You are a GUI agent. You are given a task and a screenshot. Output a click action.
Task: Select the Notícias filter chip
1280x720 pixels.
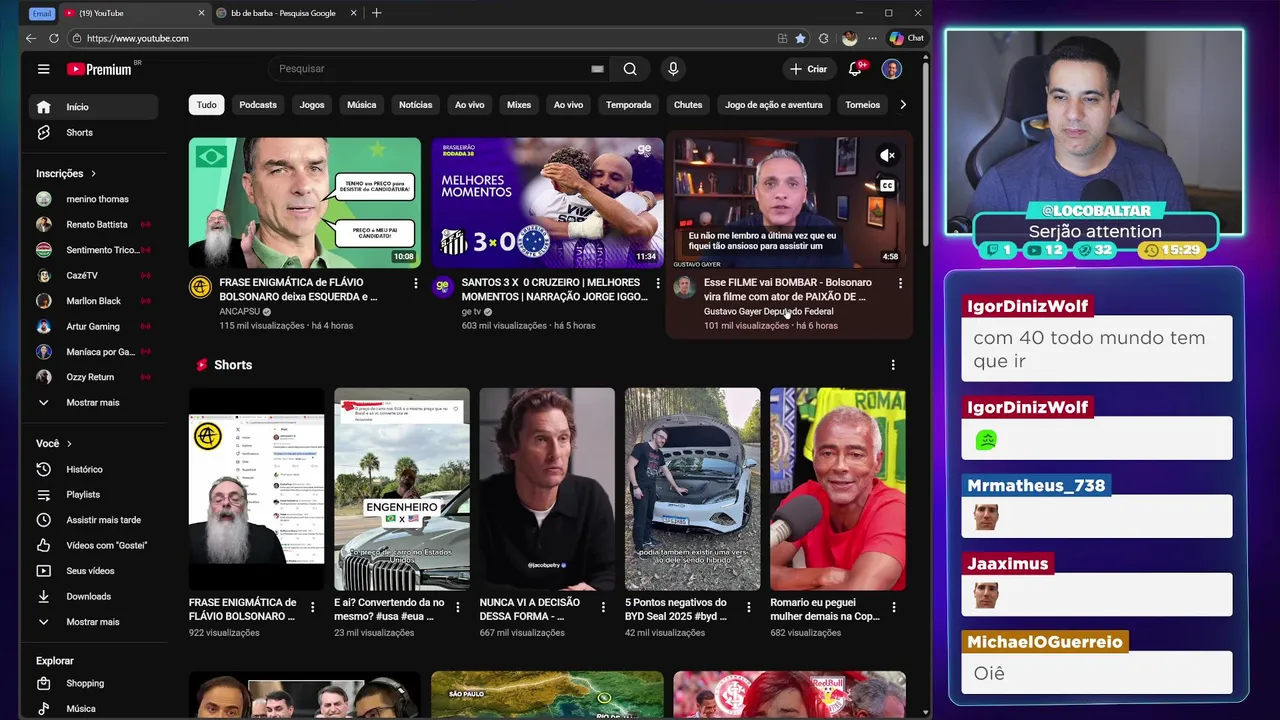[416, 105]
